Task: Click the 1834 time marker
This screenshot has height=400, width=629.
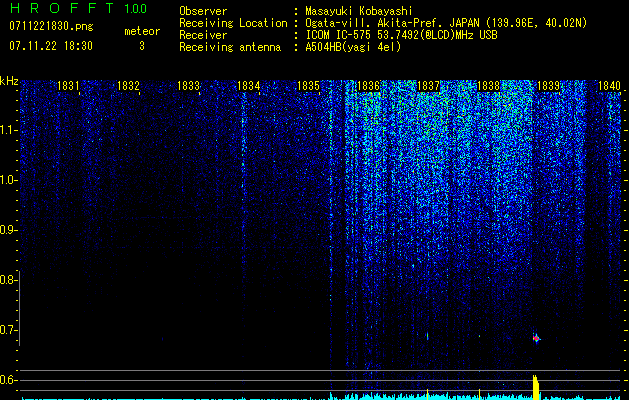Action: pyautogui.click(x=248, y=85)
